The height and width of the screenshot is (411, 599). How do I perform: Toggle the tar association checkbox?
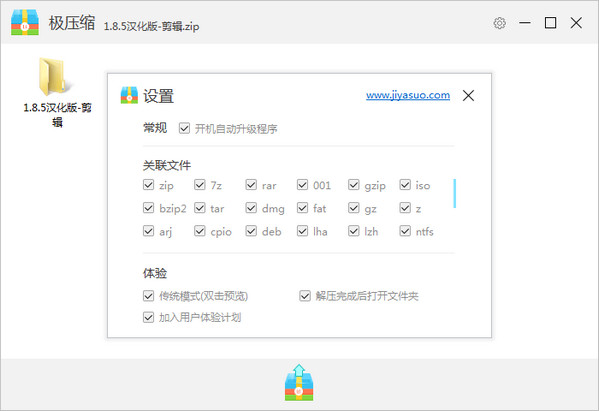coord(200,208)
